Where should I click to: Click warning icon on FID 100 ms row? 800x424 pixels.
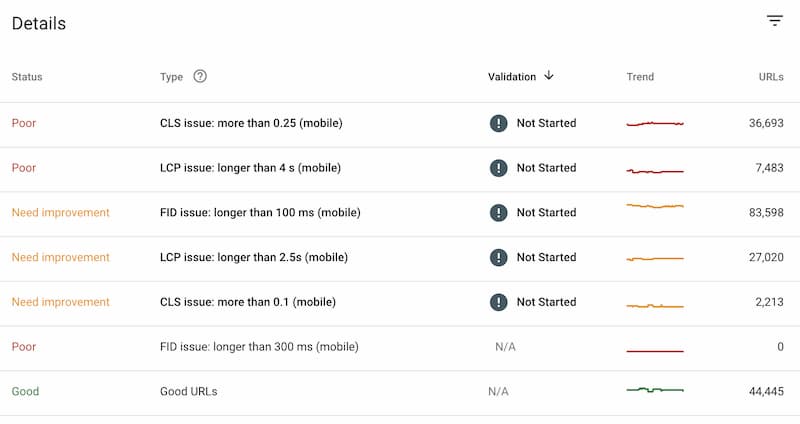point(498,212)
